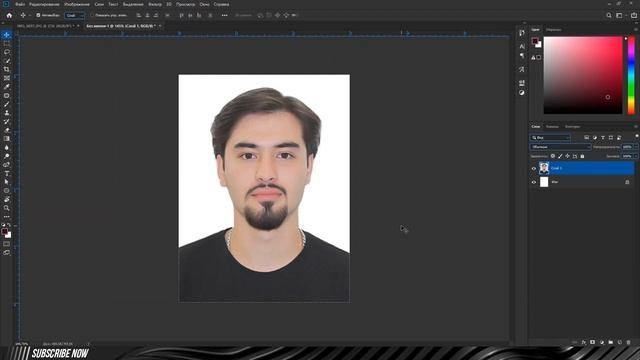Toggle lock image pixels brush icon

[x=560, y=156]
